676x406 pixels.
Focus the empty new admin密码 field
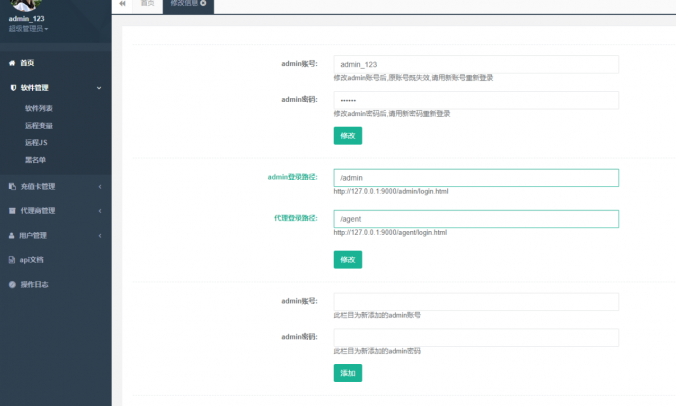pyautogui.click(x=476, y=337)
